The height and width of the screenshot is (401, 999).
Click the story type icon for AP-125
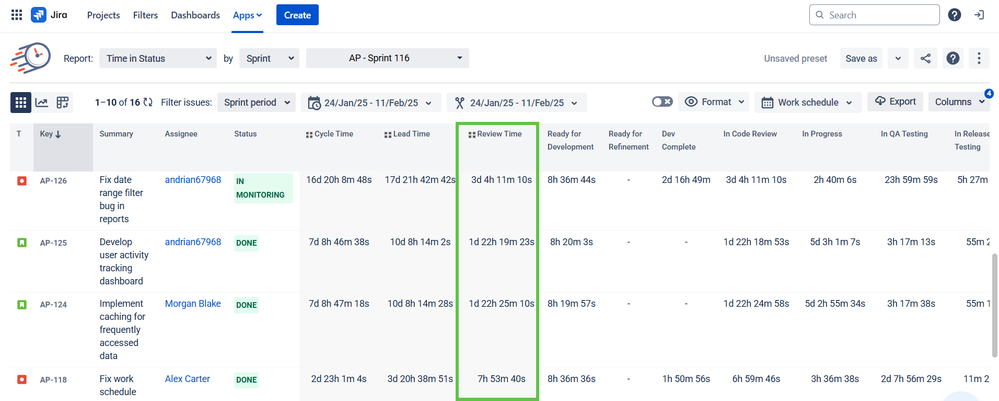(x=22, y=242)
